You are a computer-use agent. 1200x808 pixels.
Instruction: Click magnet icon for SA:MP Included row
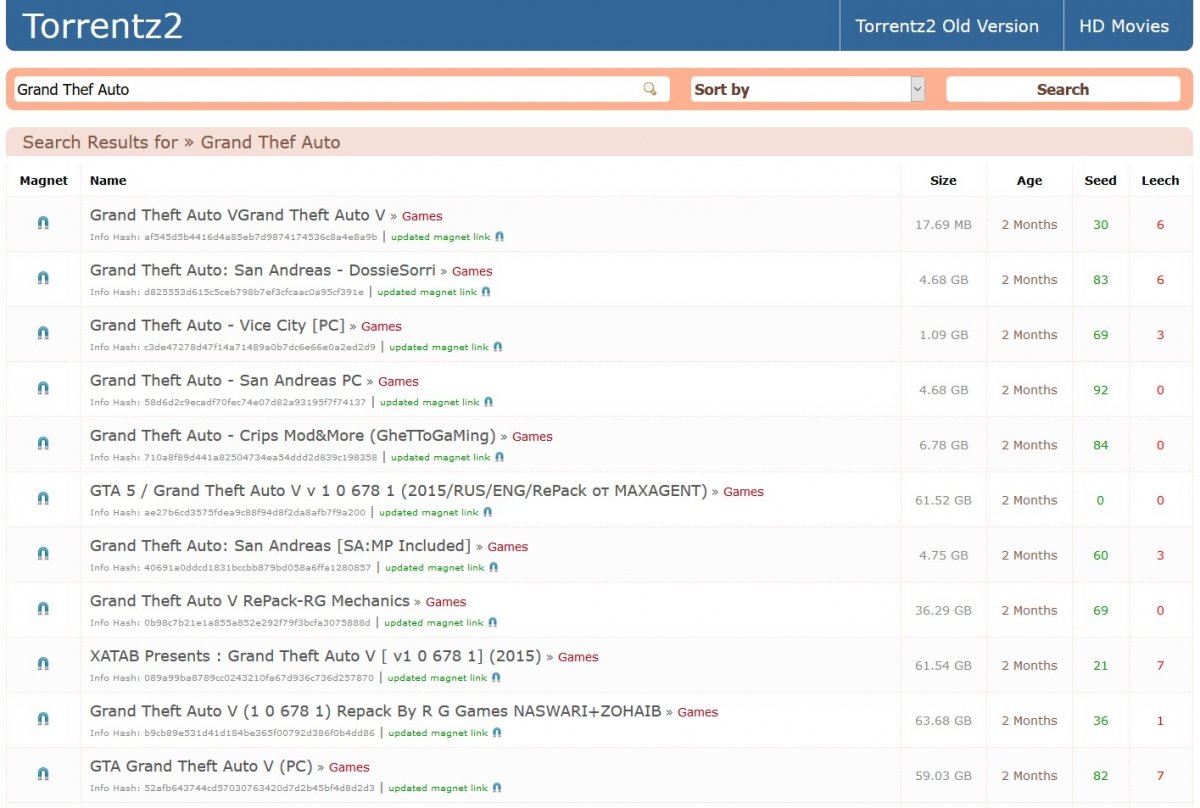pyautogui.click(x=43, y=554)
